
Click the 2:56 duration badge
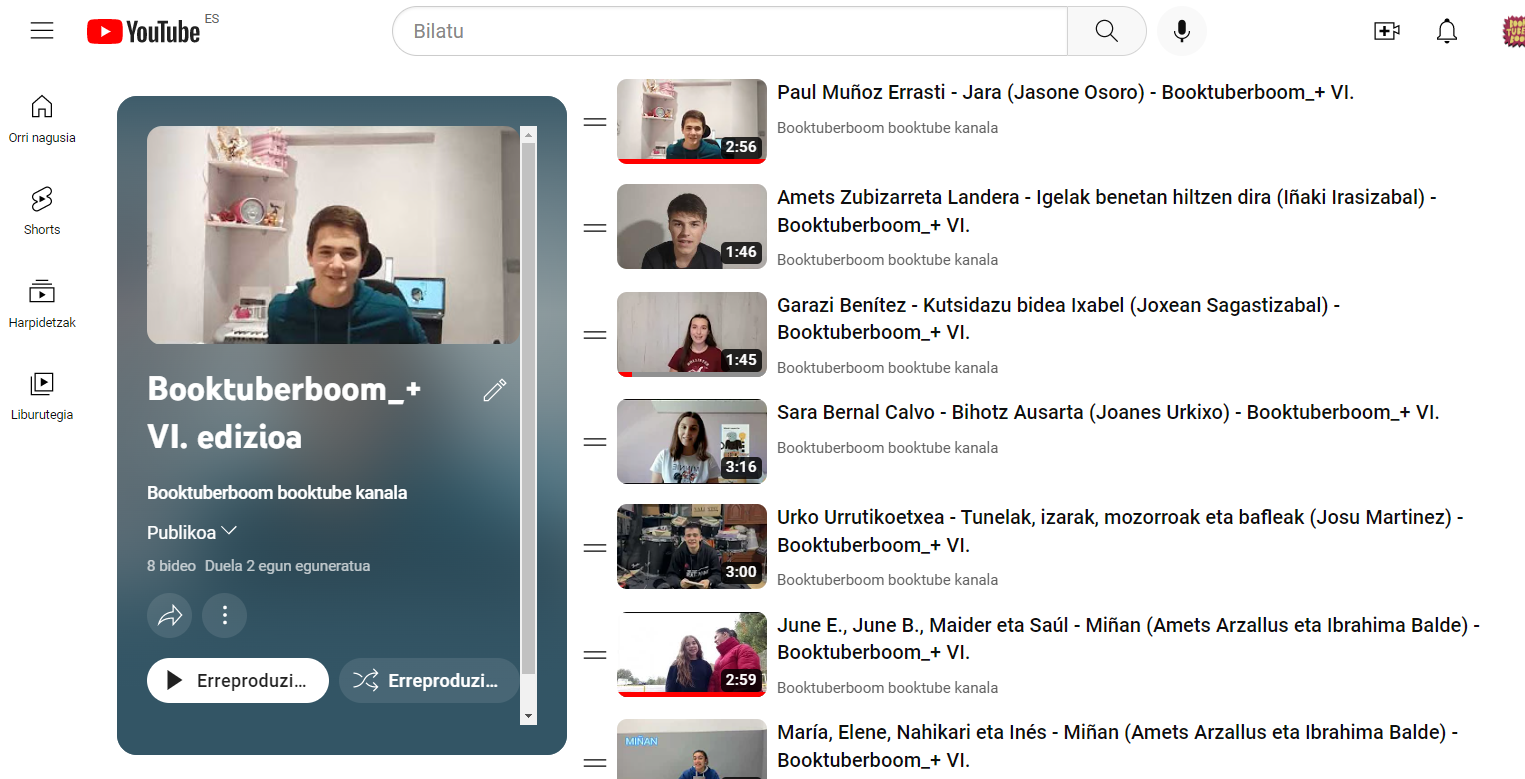(741, 147)
